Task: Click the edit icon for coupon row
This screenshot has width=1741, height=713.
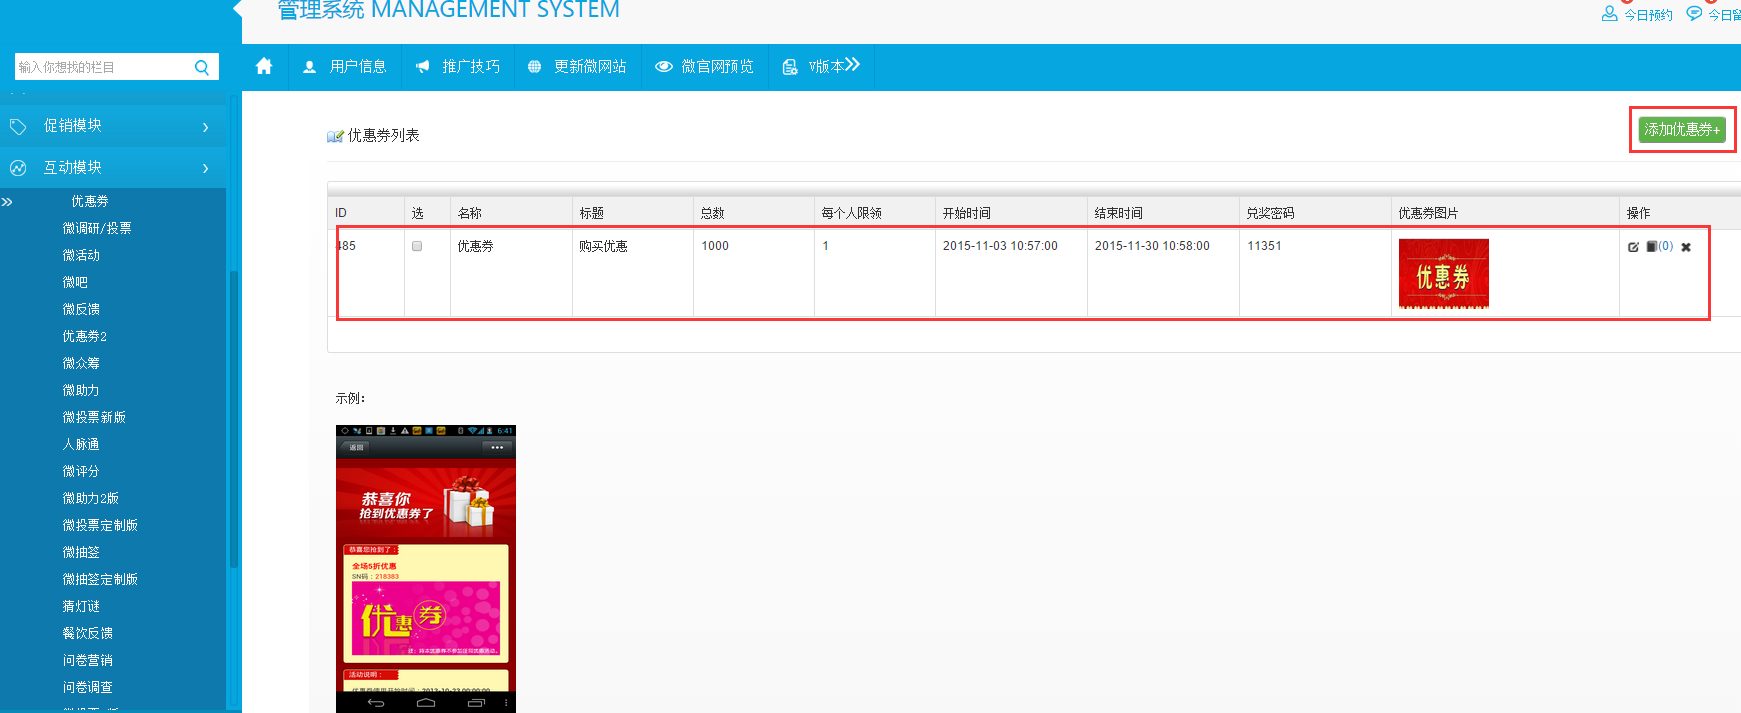Action: (1633, 247)
